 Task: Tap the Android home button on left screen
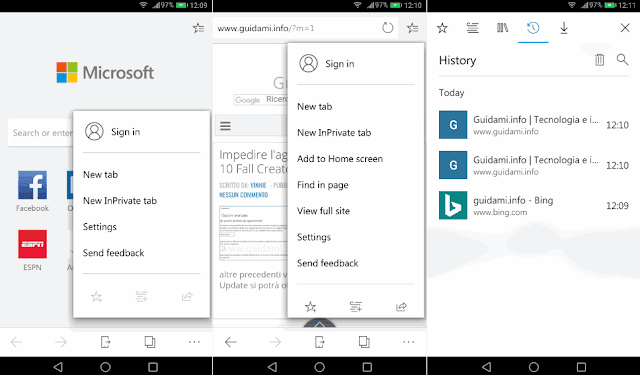pos(105,367)
